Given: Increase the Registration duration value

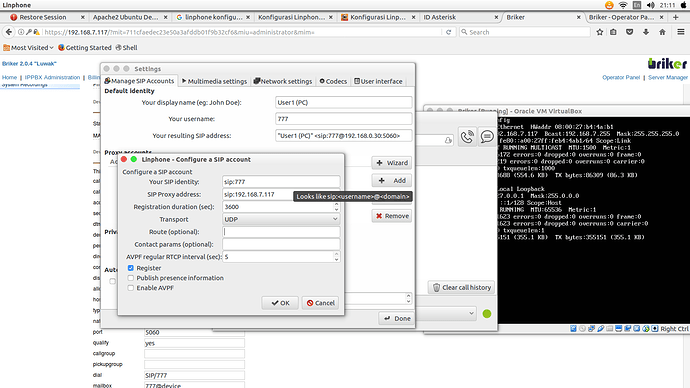Looking at the screenshot, I should (336, 204).
